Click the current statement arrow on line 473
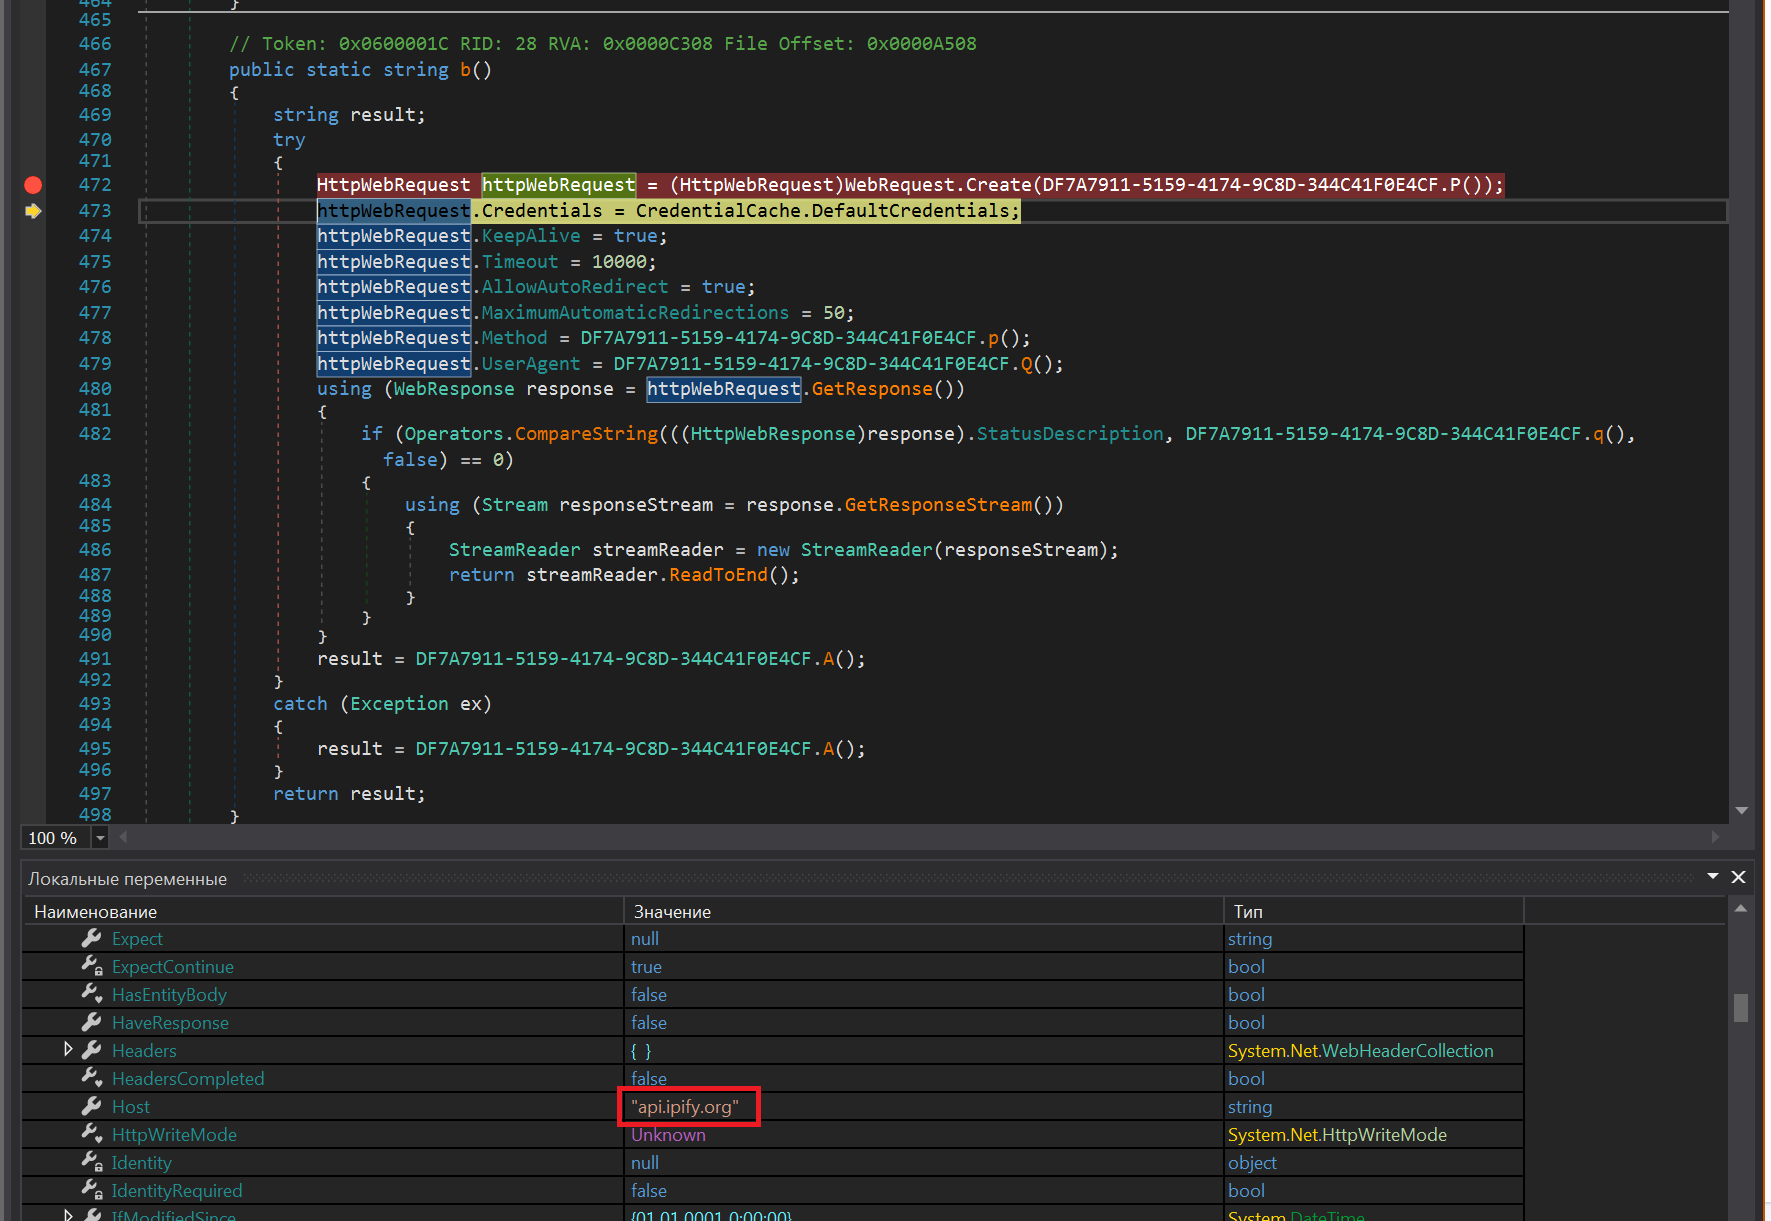This screenshot has width=1771, height=1221. [33, 211]
